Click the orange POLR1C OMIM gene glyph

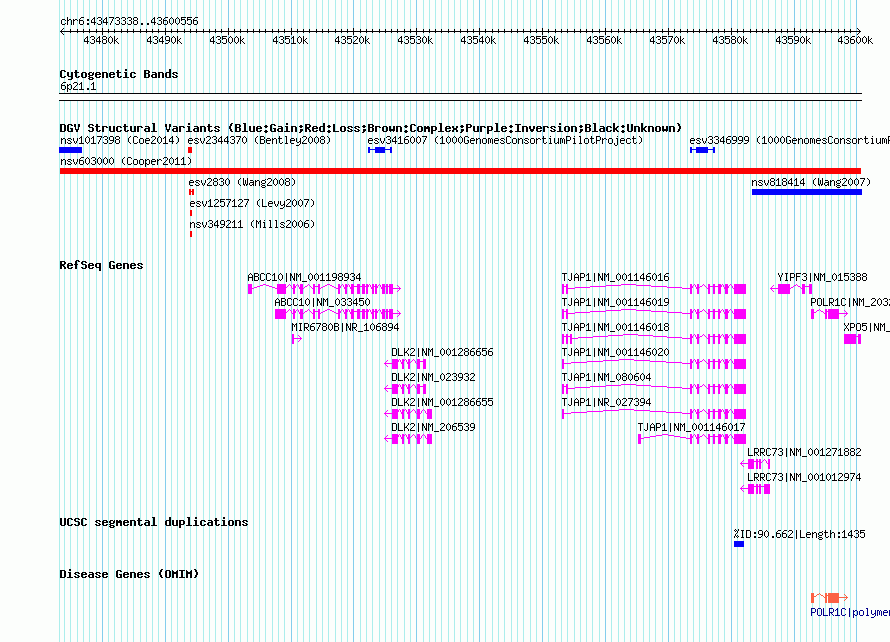(x=829, y=598)
